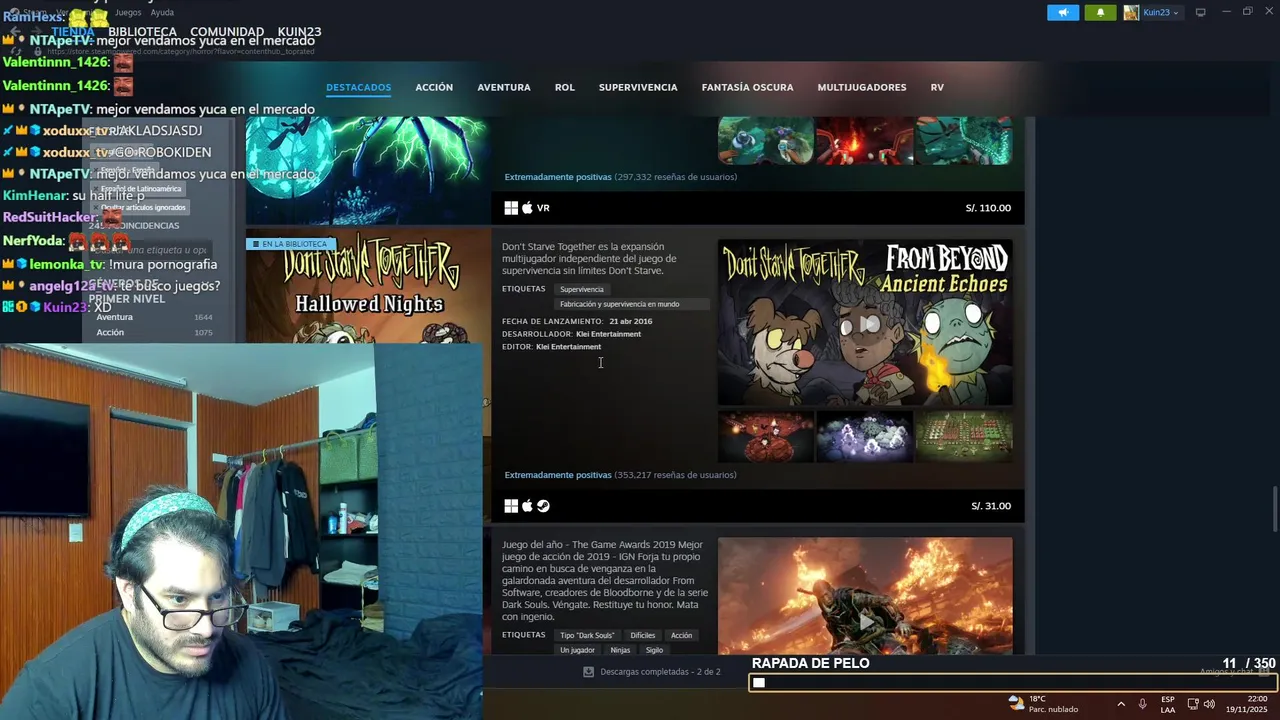Click the blue announcements megaphone button
Image resolution: width=1280 pixels, height=720 pixels.
[1063, 12]
